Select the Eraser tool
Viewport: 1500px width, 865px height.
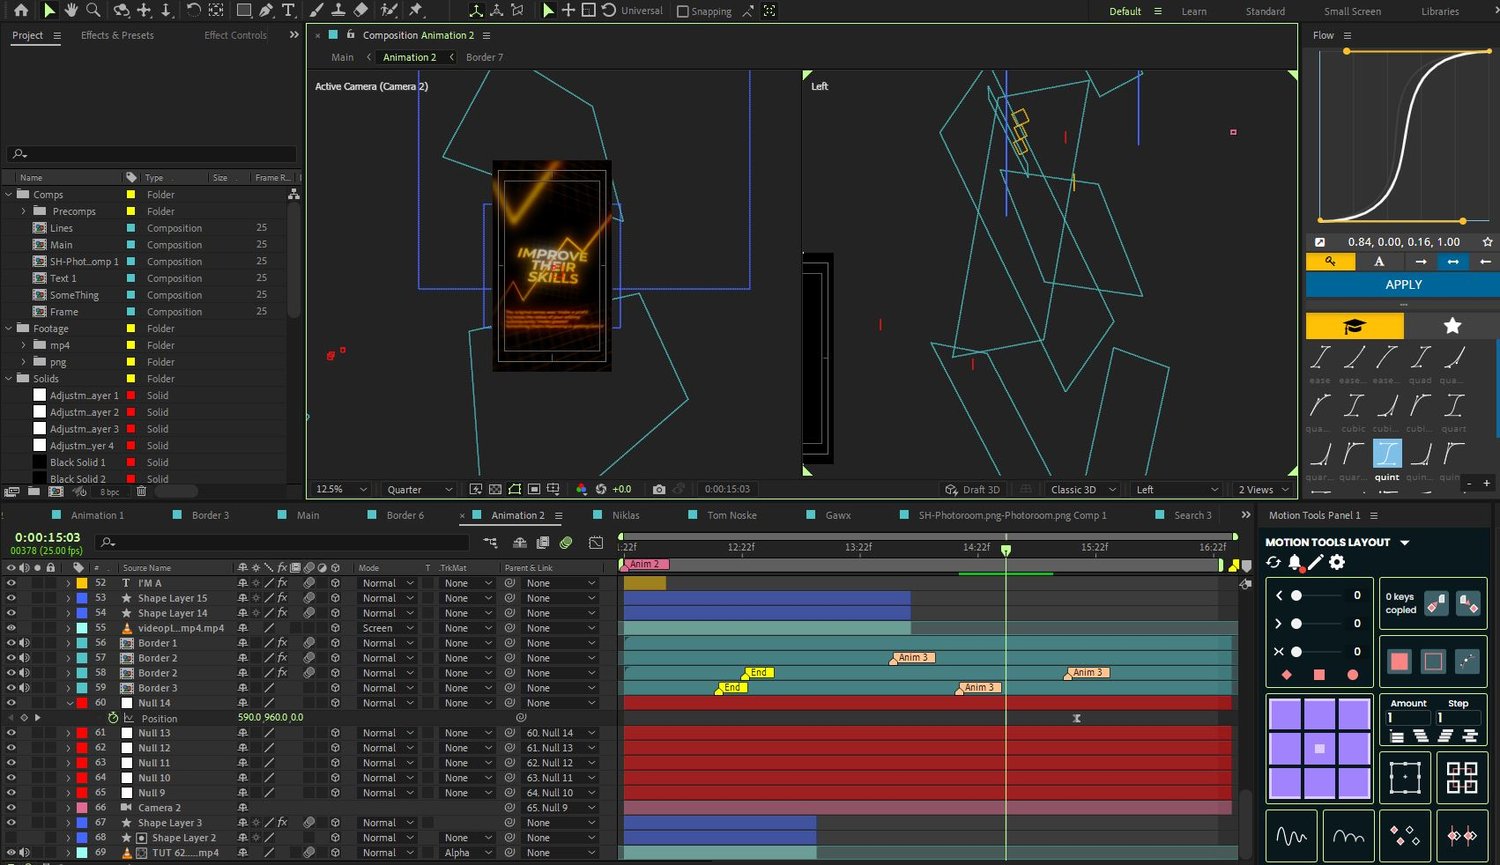(361, 10)
